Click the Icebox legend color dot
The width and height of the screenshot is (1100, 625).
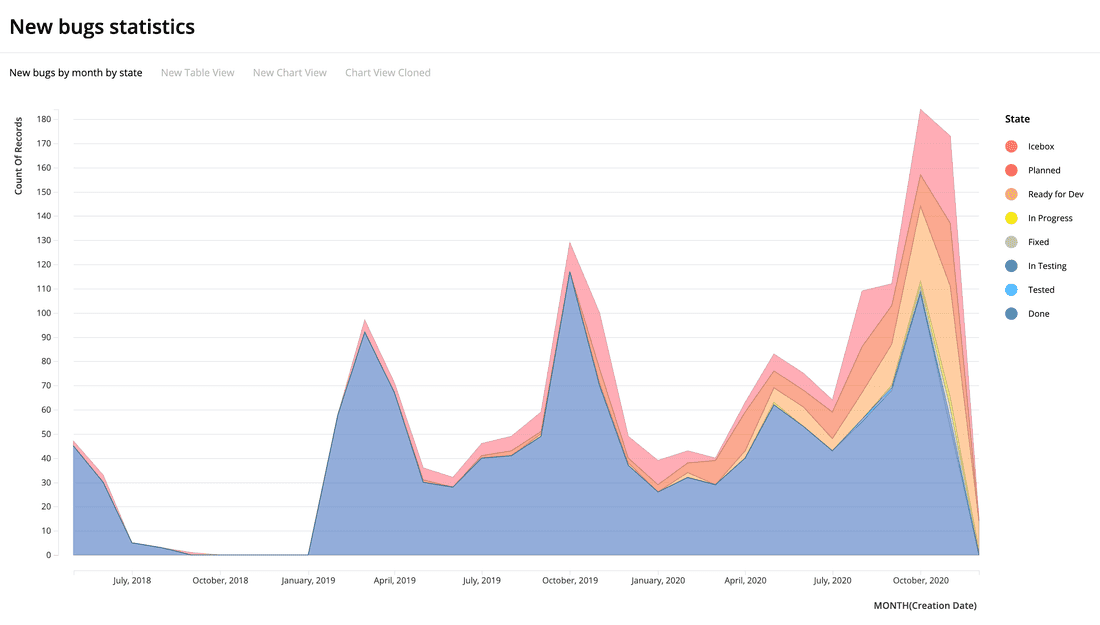[x=1011, y=147]
